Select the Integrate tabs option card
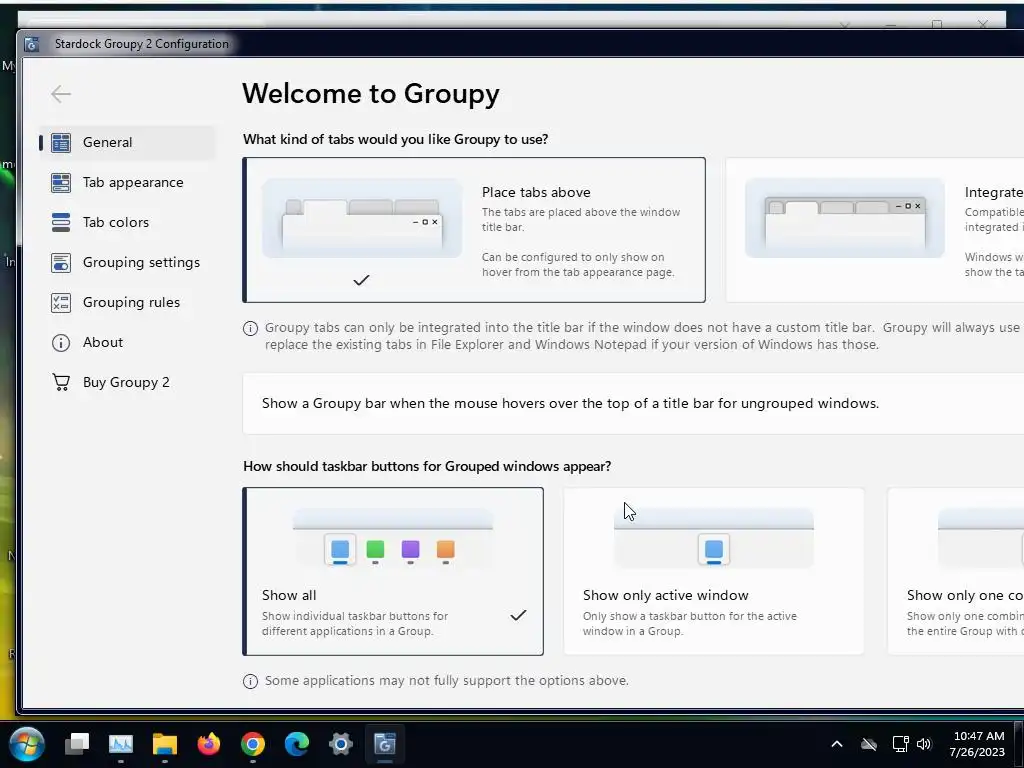 875,230
